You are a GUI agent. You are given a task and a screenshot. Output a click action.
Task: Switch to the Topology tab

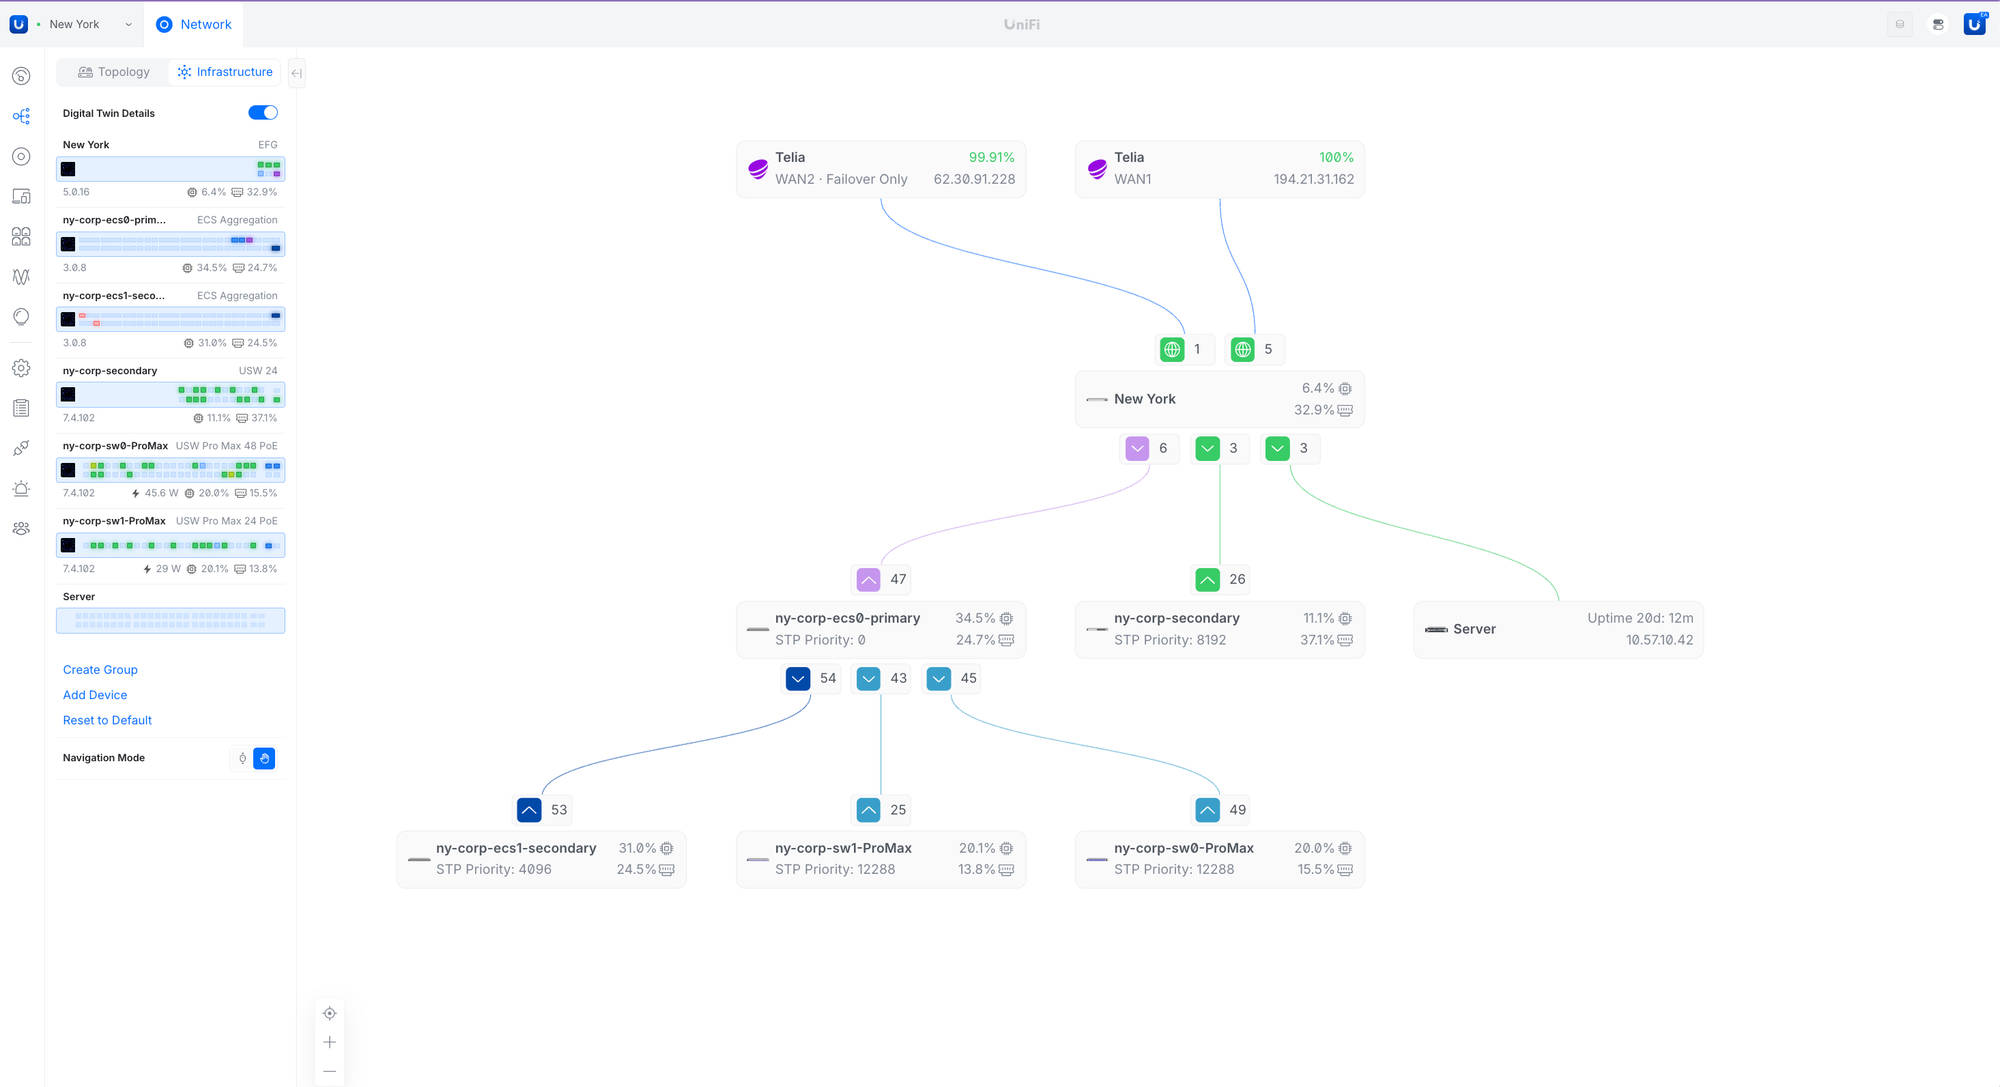pyautogui.click(x=113, y=72)
